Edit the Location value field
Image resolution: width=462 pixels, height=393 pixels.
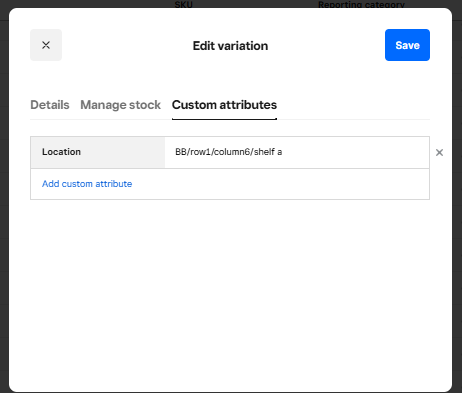click(x=297, y=152)
